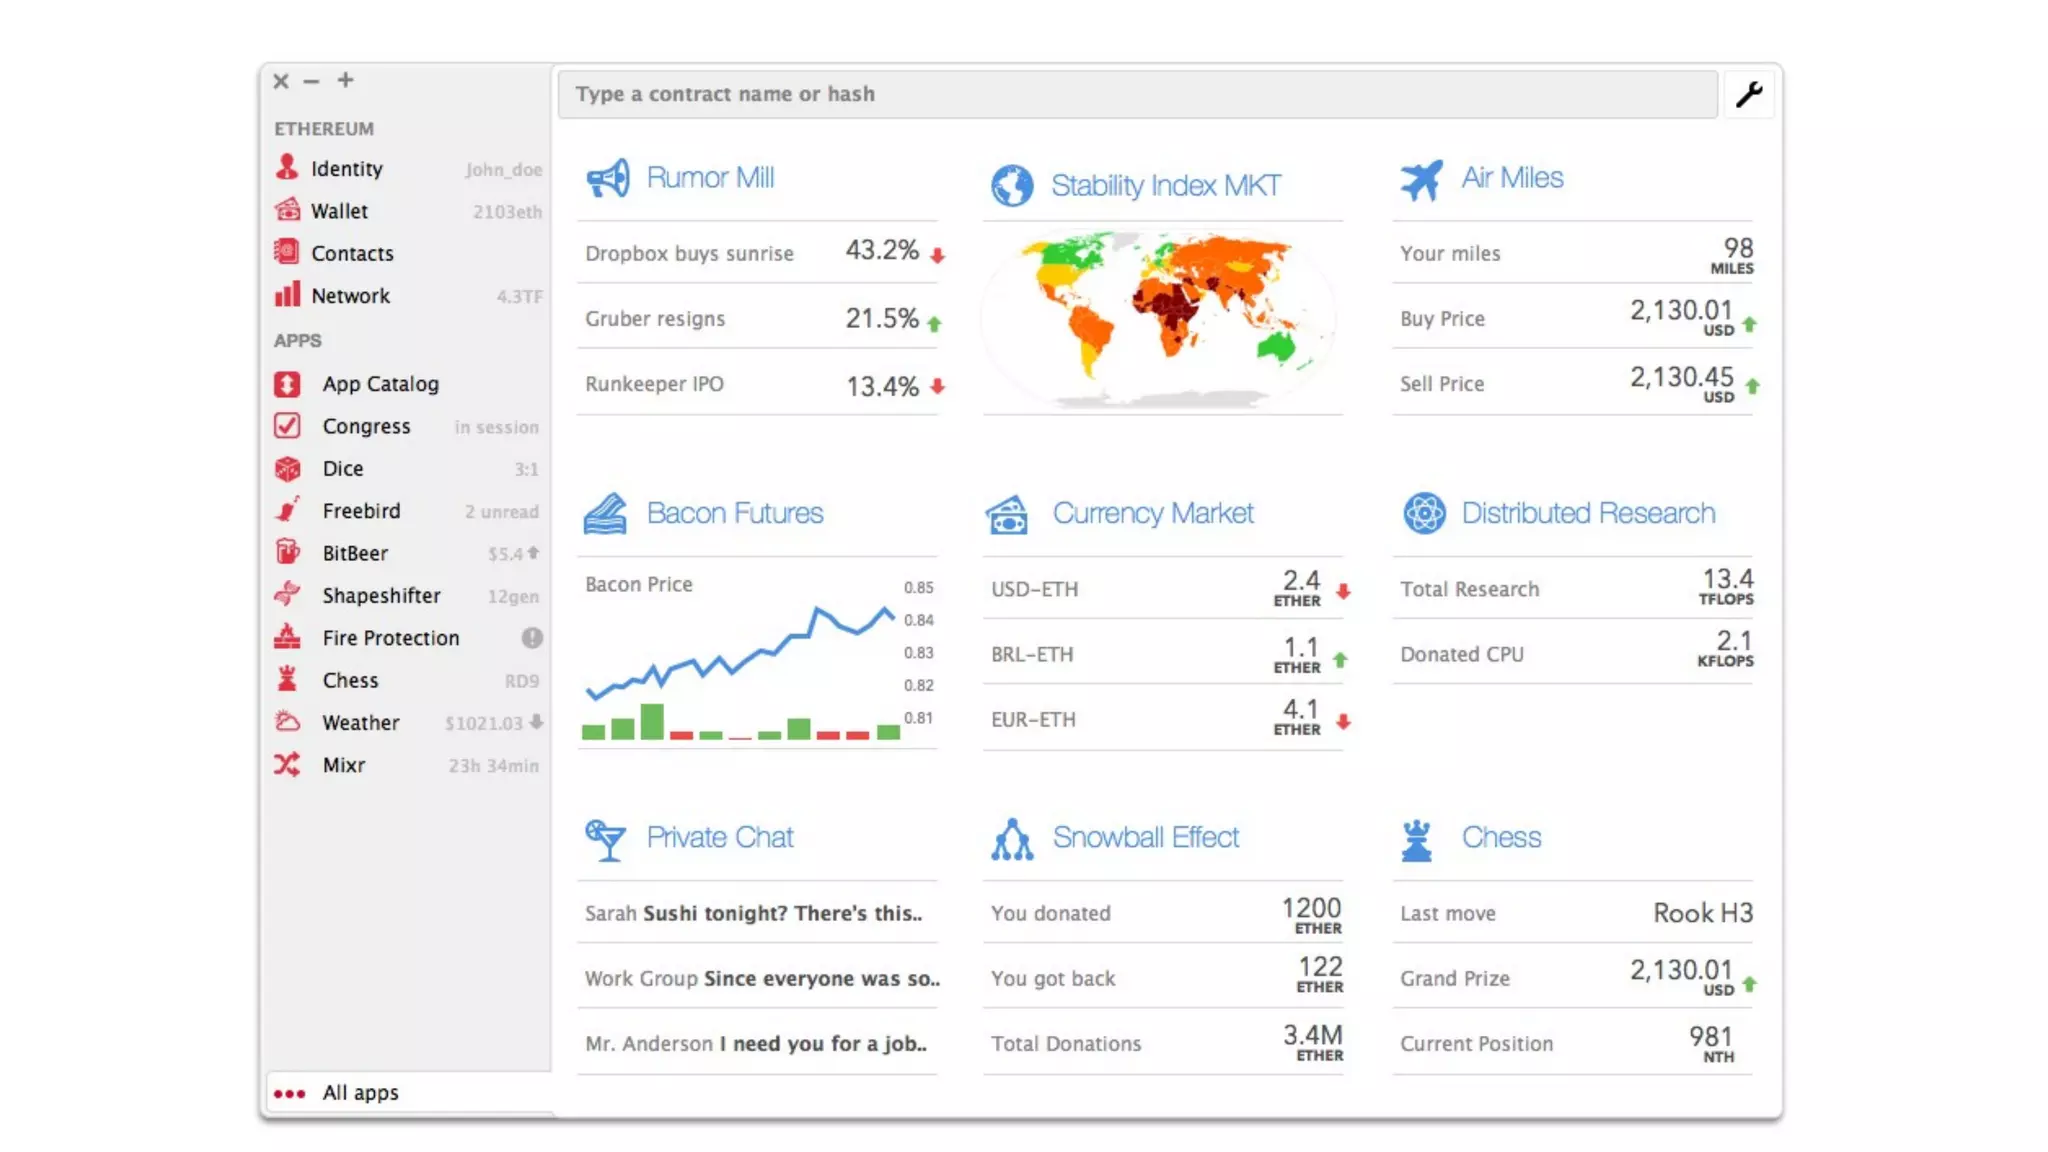Click the Congress checkbox icon in sidebar

click(x=287, y=426)
